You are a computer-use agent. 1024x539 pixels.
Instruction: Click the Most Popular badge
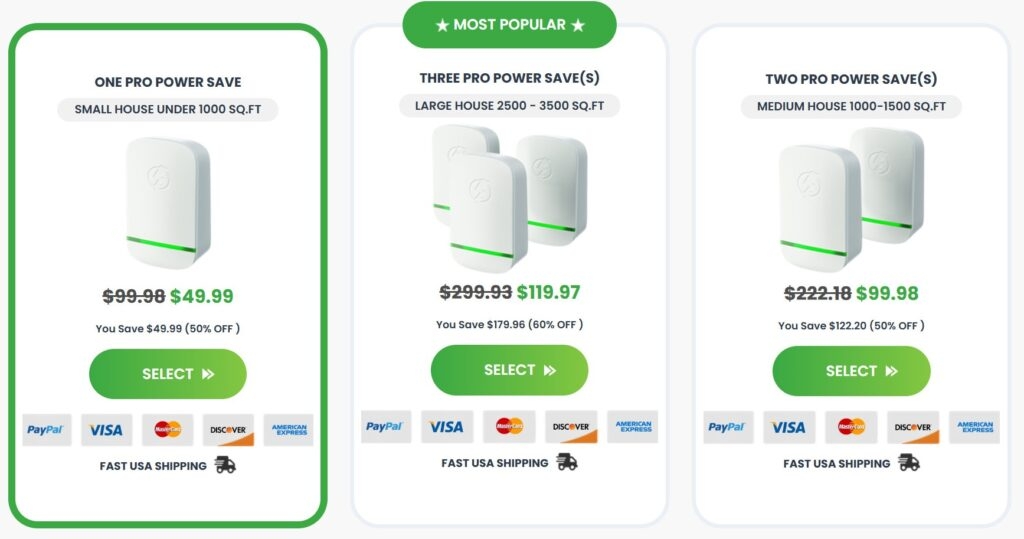click(x=510, y=25)
